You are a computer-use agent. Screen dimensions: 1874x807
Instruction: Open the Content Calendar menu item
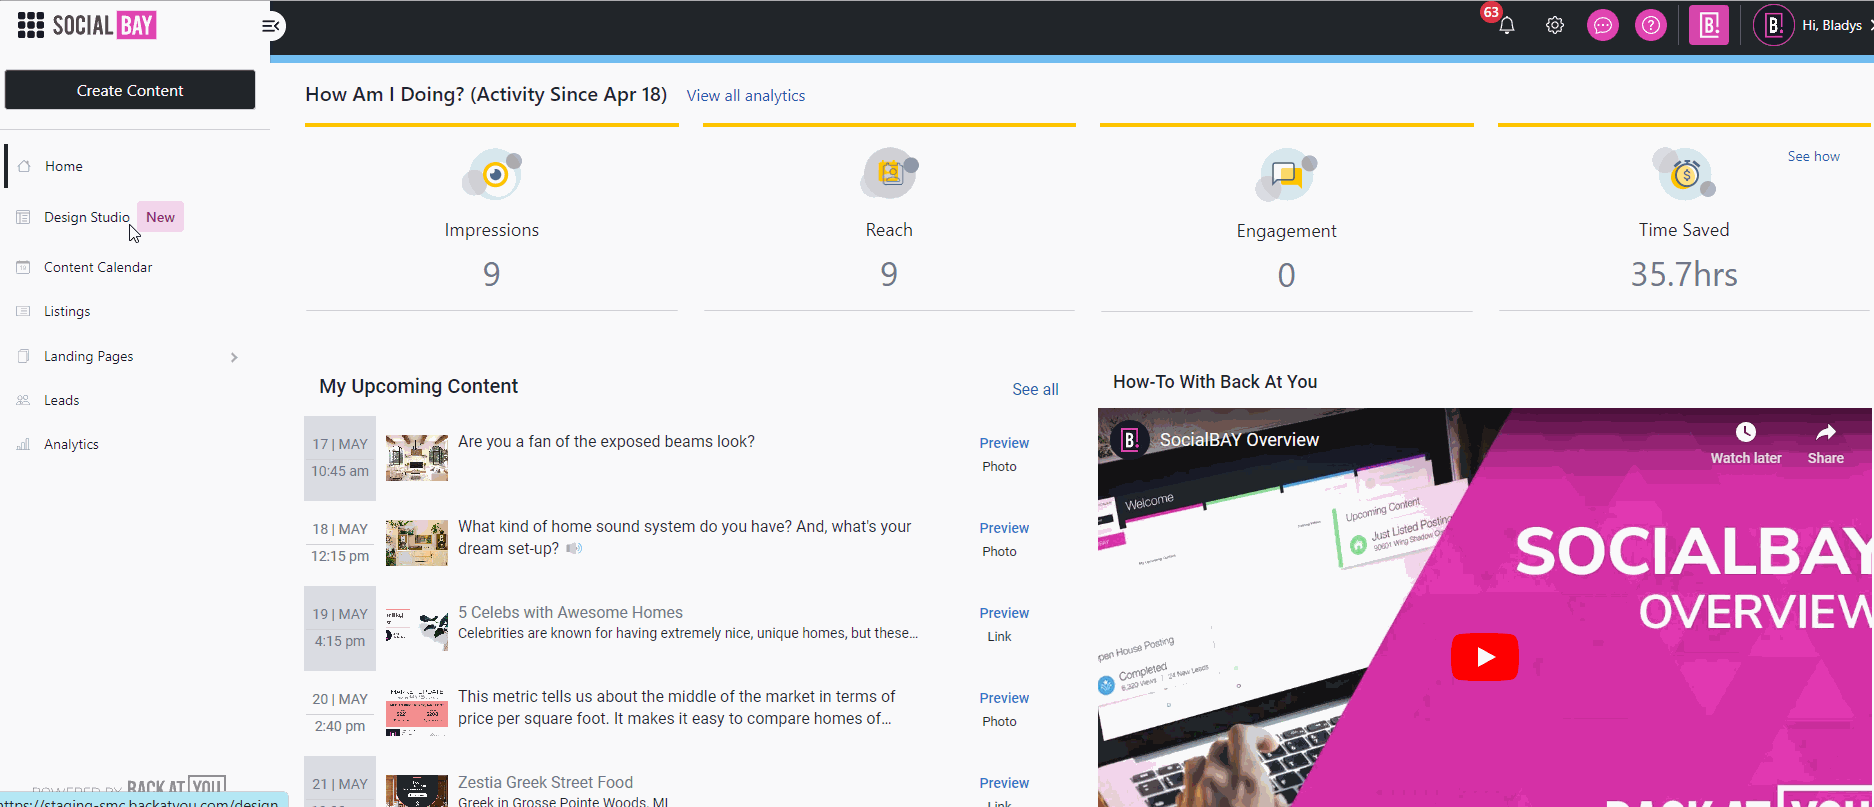98,267
